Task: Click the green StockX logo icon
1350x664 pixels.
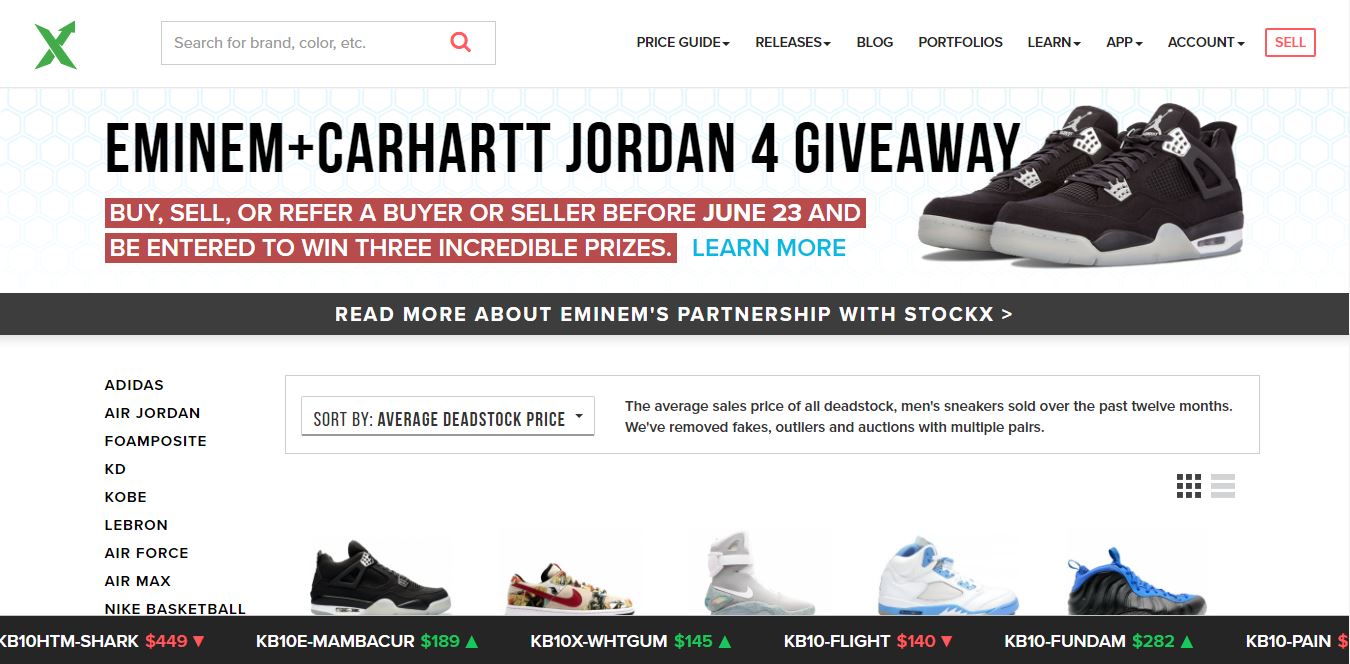Action: pos(55,45)
